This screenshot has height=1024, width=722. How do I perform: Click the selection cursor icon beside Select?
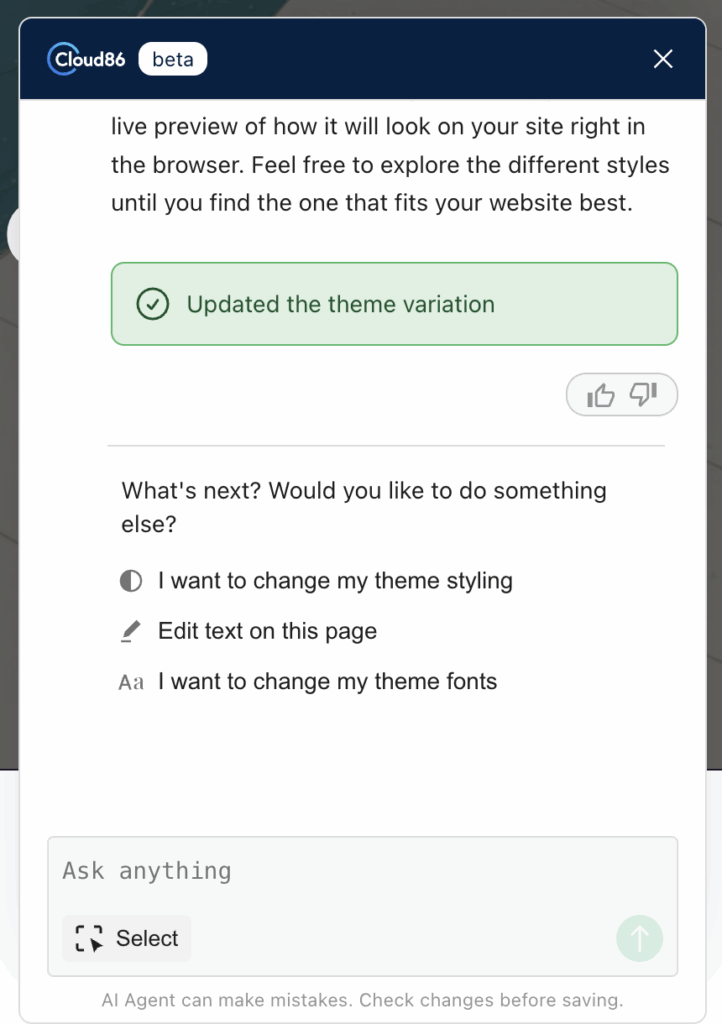click(x=90, y=938)
